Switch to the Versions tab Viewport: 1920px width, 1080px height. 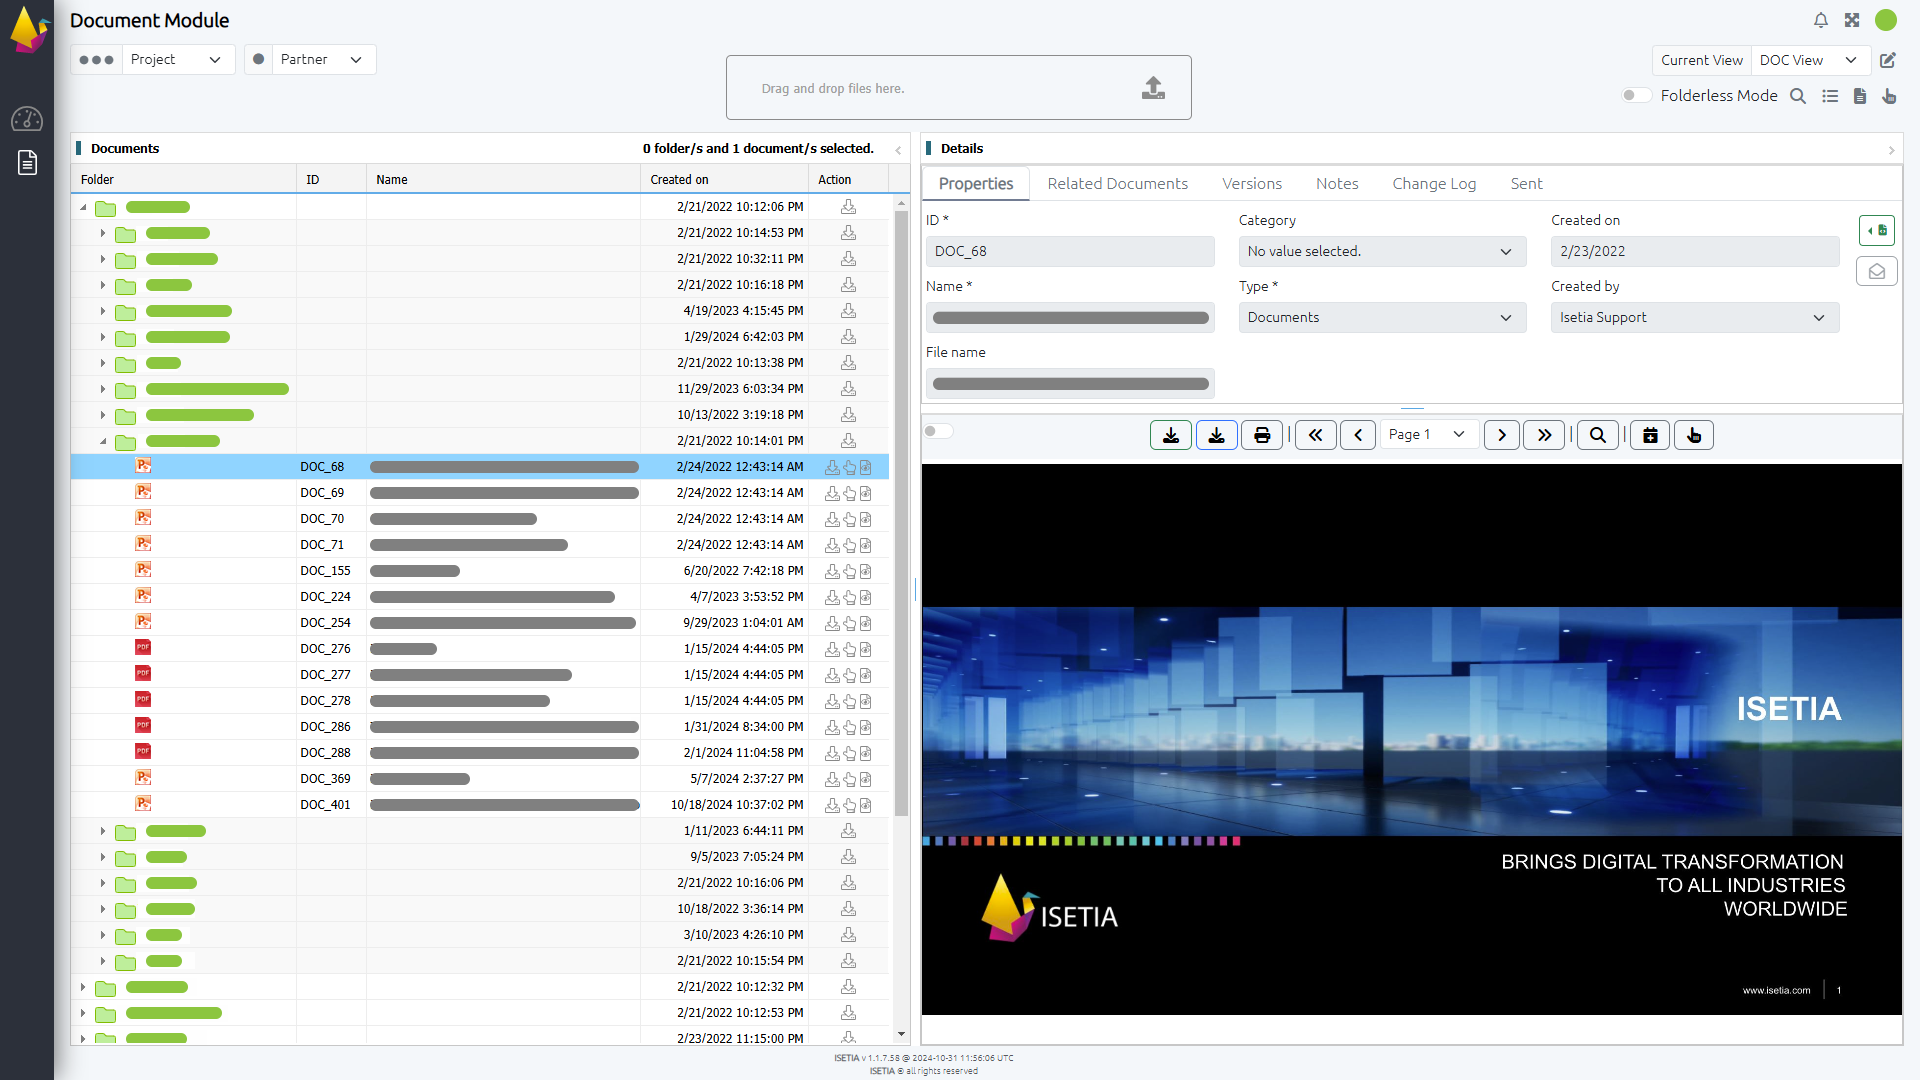point(1251,184)
